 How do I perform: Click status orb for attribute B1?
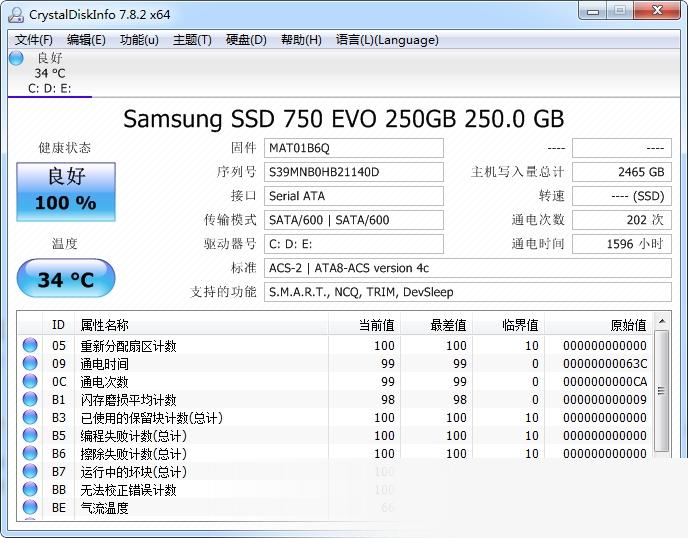point(30,399)
